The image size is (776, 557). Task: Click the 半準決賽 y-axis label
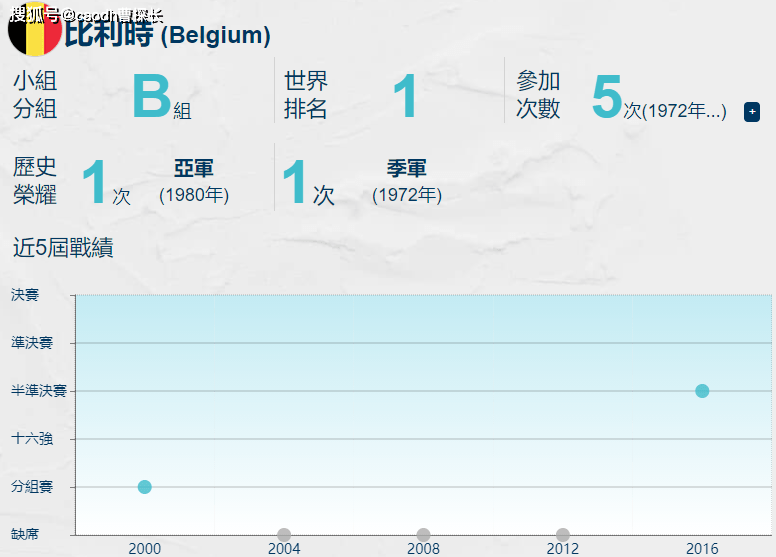point(39,391)
